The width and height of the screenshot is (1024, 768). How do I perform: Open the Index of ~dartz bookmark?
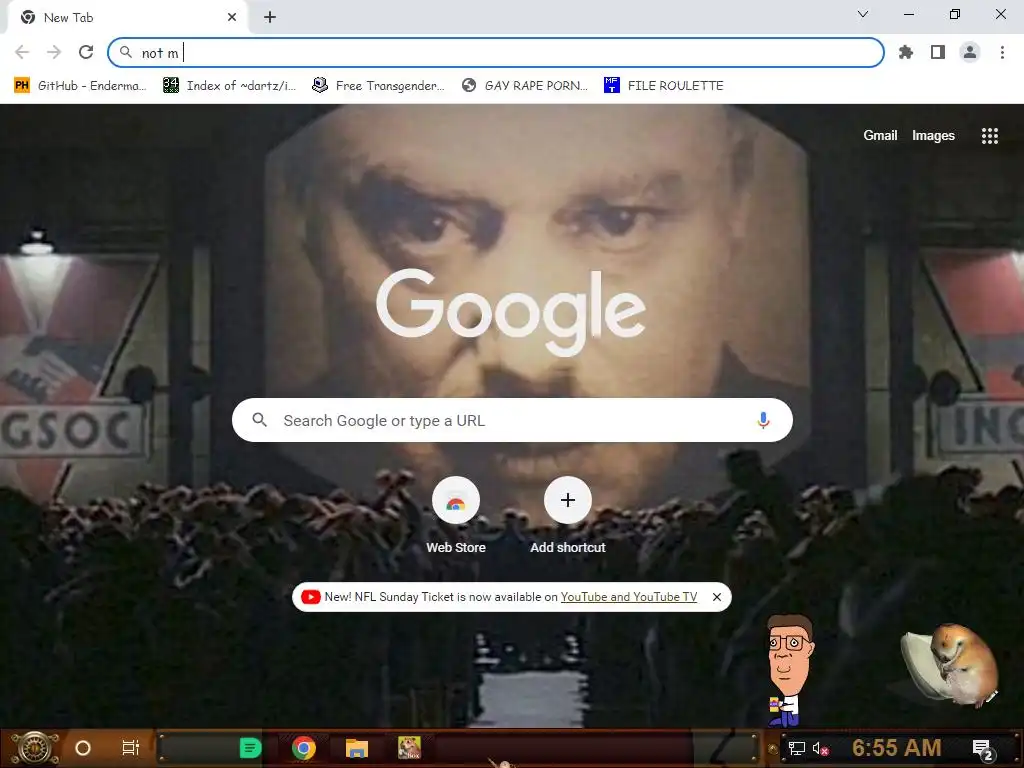point(230,86)
